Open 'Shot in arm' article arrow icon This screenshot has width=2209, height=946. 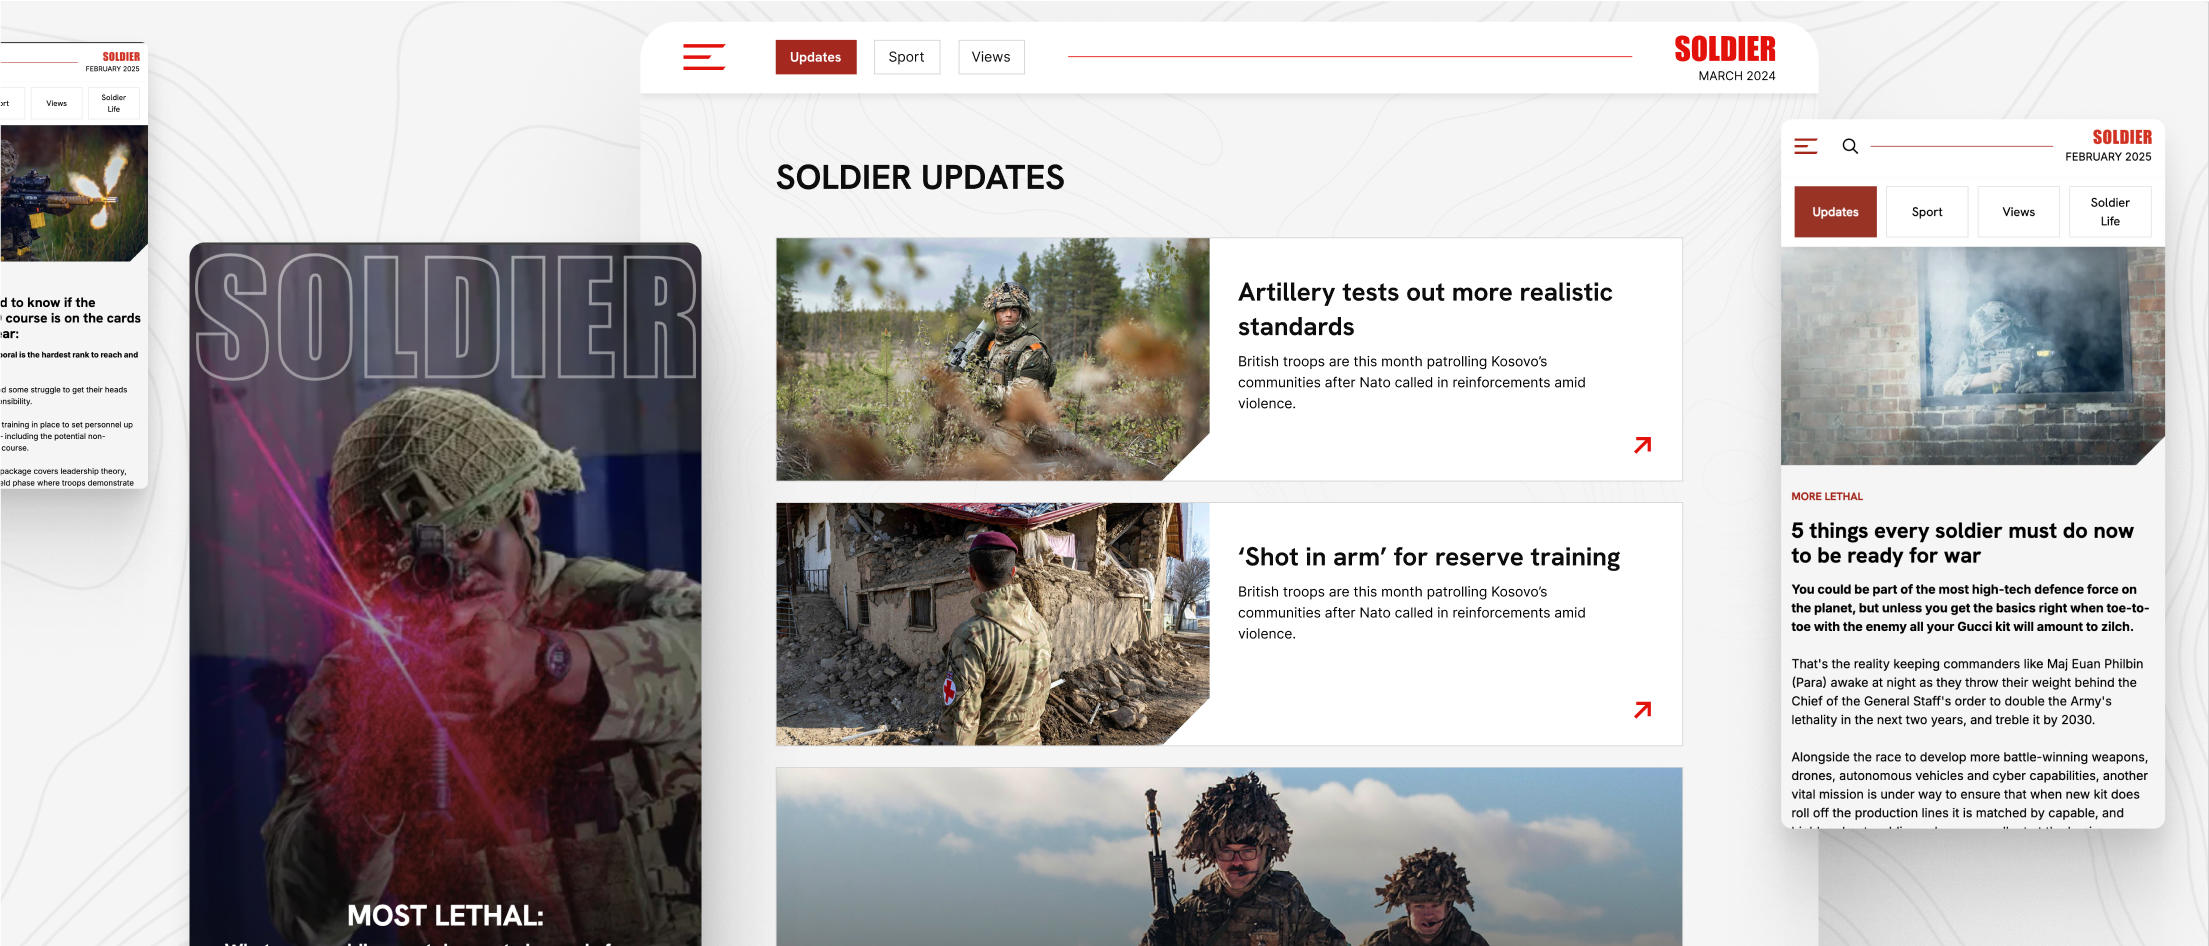coord(1642,710)
